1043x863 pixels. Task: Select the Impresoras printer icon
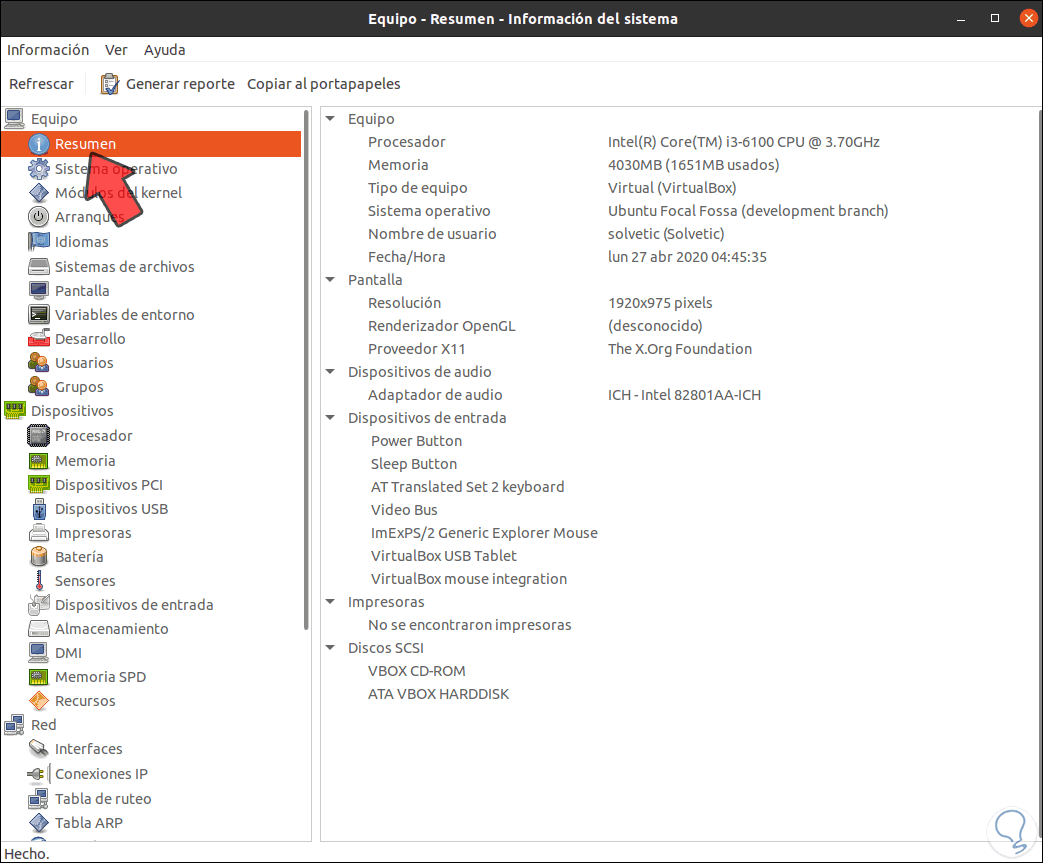pos(39,533)
